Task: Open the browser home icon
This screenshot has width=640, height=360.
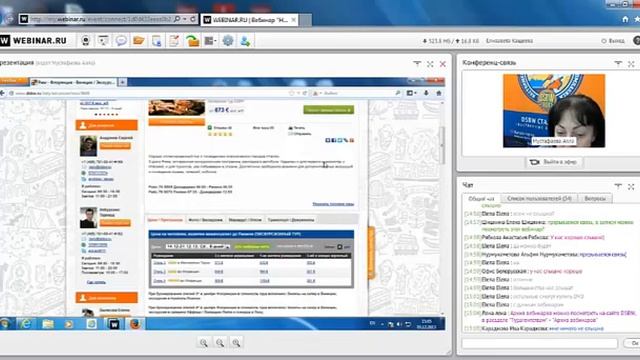Action: click(625, 19)
